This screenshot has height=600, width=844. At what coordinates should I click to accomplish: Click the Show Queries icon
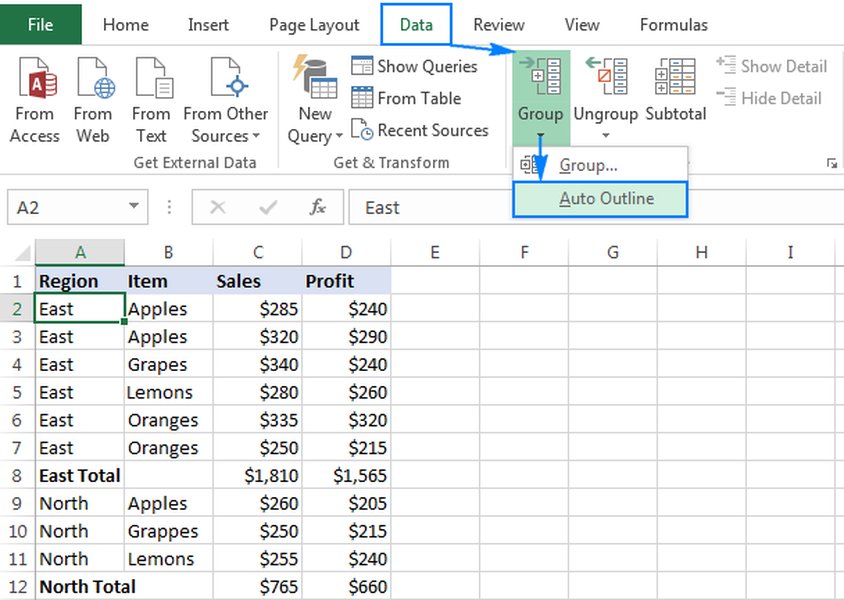pyautogui.click(x=362, y=66)
